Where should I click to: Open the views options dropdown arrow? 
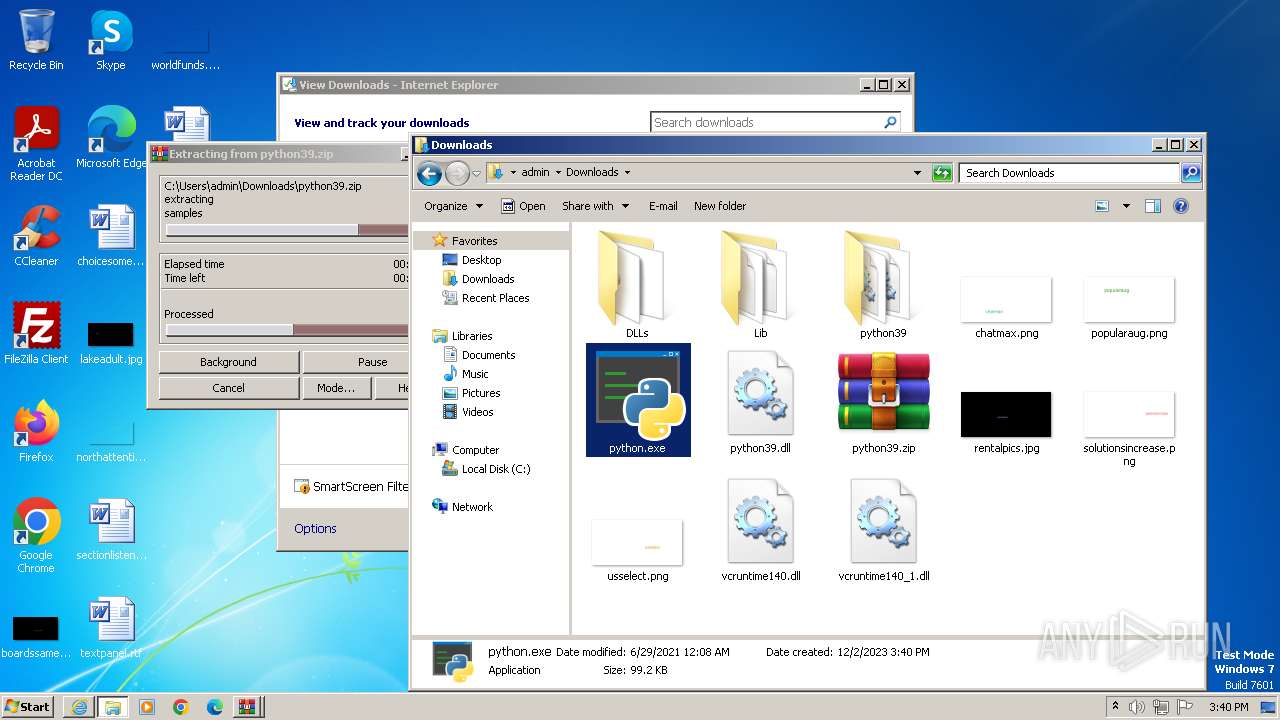[1126, 206]
